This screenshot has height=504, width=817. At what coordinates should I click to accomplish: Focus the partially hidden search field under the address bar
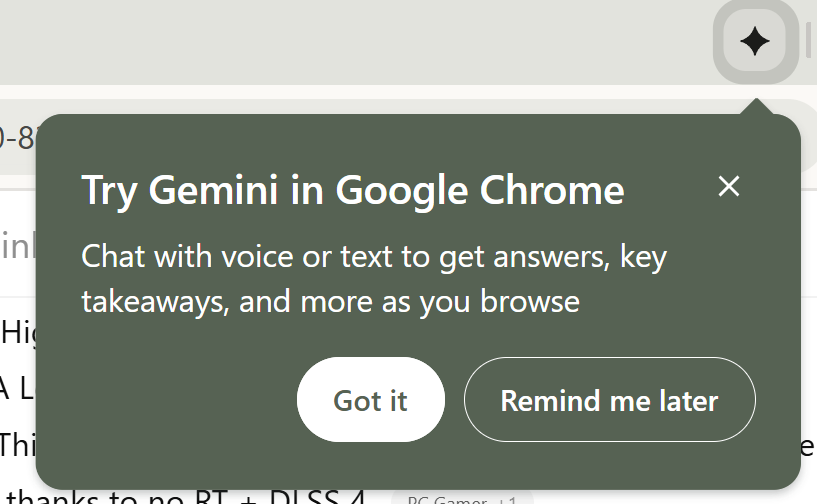click(x=17, y=246)
